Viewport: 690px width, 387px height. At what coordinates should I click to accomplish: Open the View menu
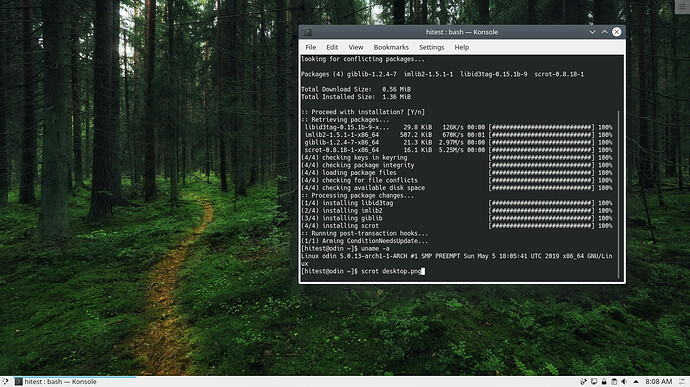pyautogui.click(x=356, y=47)
